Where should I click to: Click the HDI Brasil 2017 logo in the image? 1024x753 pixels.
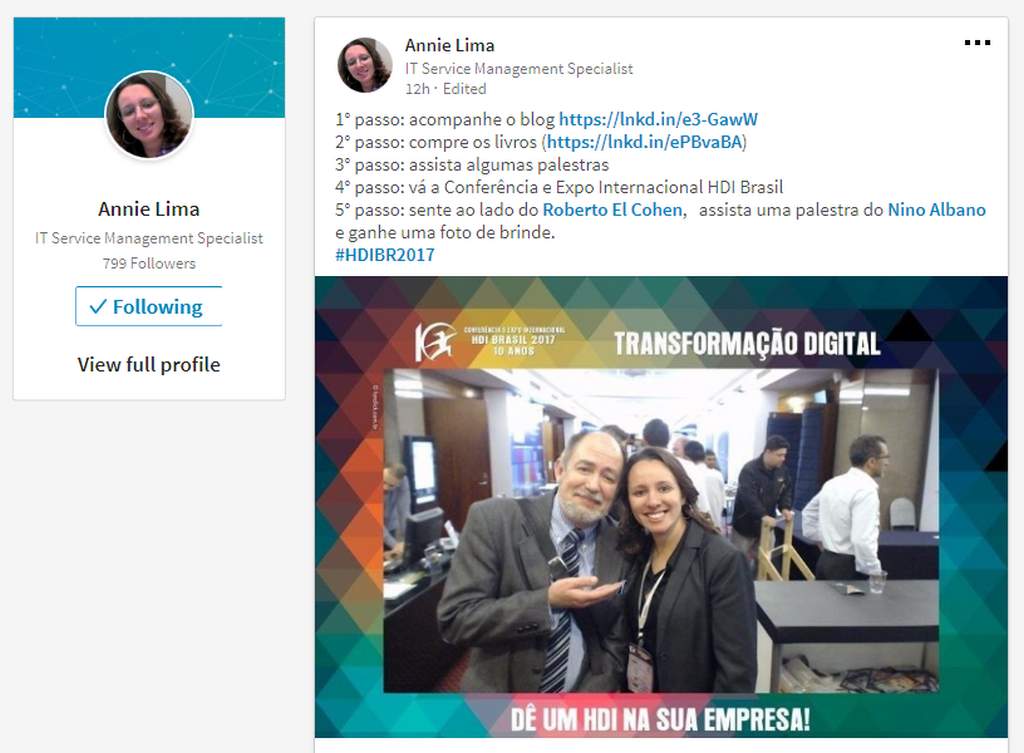[490, 342]
